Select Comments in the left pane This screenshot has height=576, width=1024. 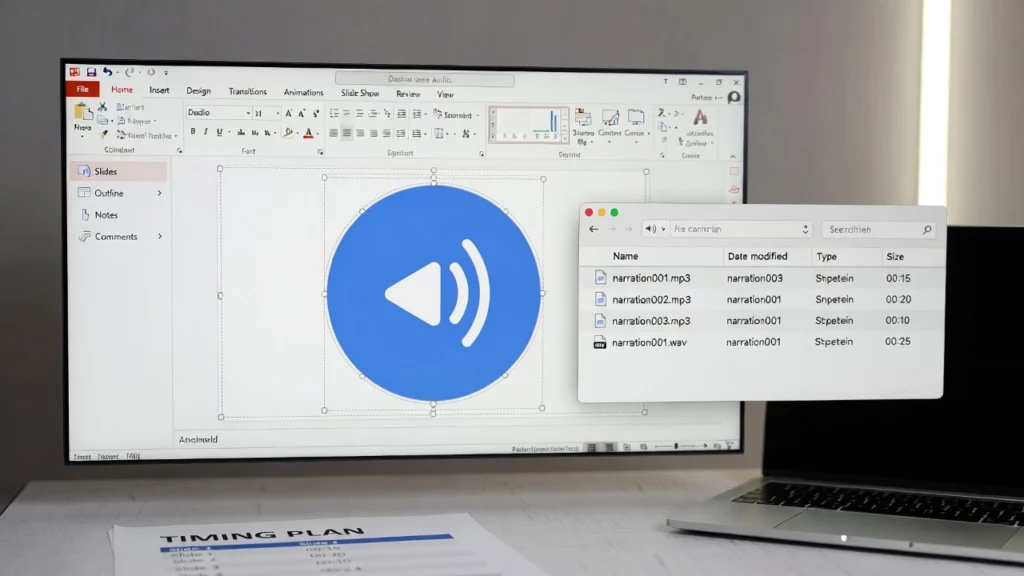(x=118, y=236)
